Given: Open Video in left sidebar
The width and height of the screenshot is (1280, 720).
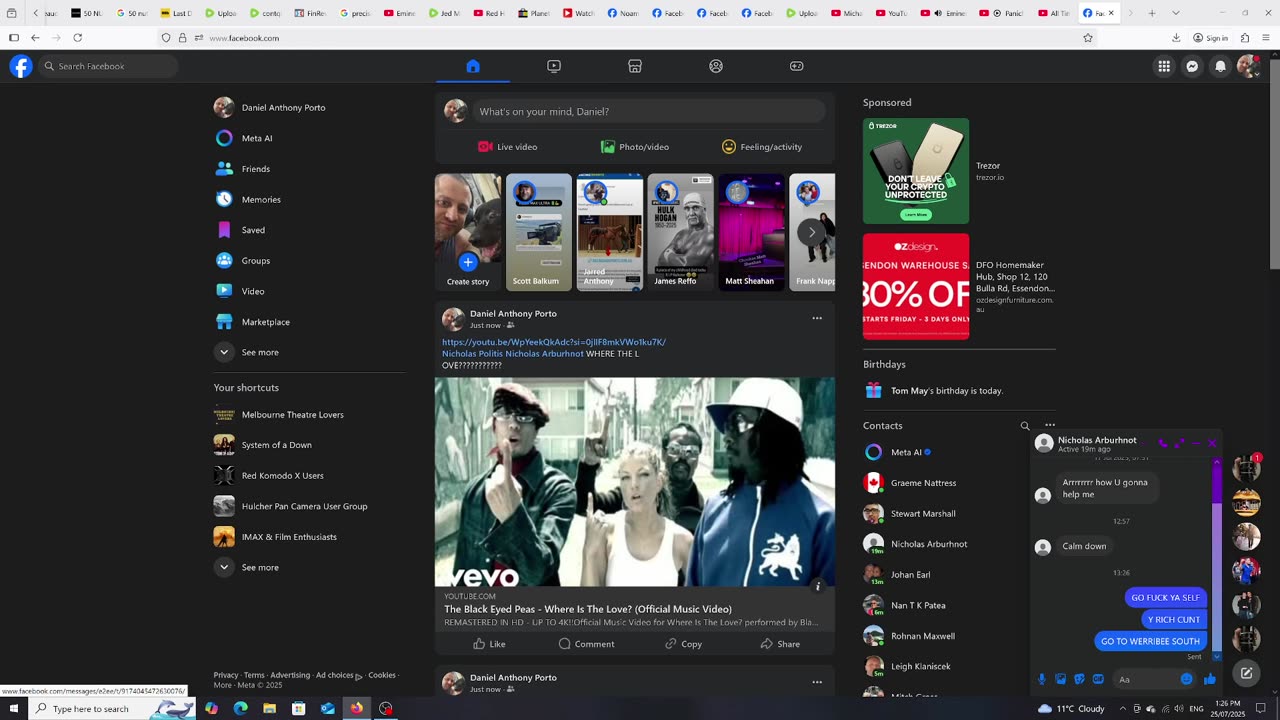Looking at the screenshot, I should (308, 291).
